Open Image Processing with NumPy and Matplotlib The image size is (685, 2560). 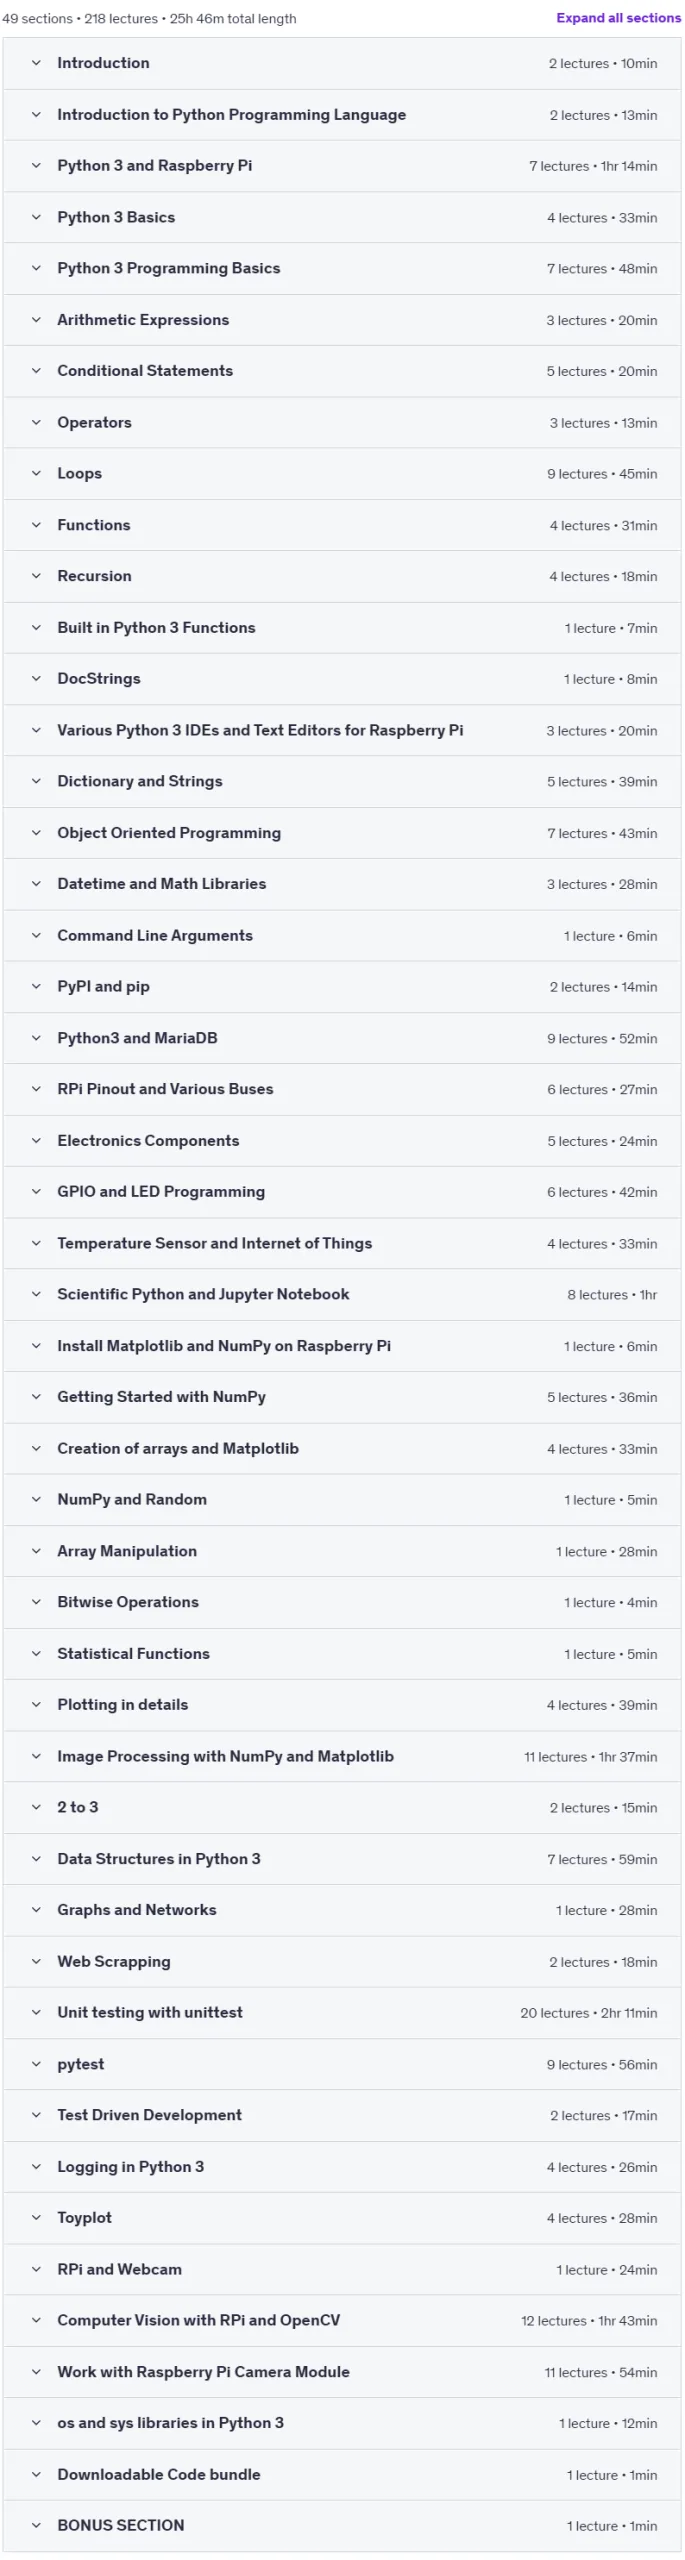tap(342, 1757)
